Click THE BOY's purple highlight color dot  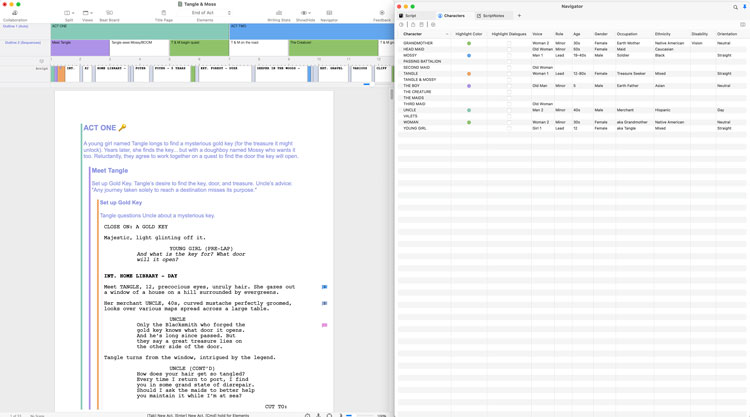tap(469, 86)
